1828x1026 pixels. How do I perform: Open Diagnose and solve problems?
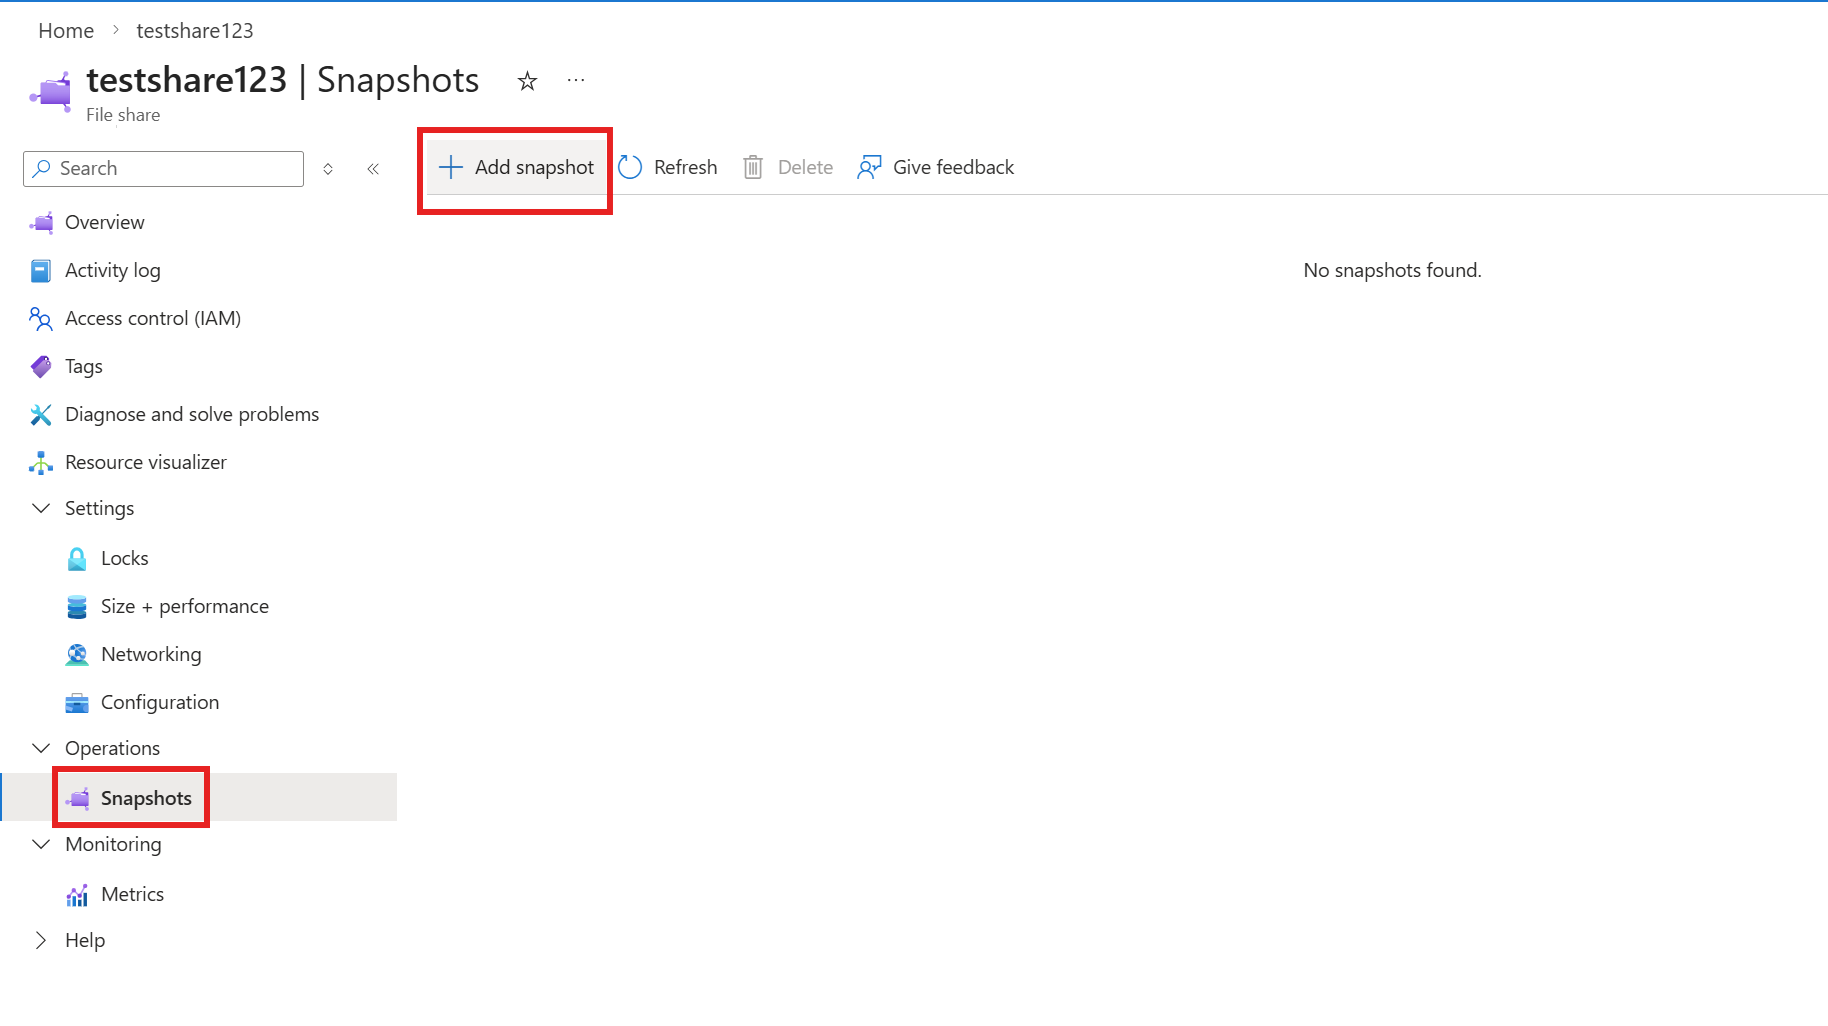[x=191, y=414]
